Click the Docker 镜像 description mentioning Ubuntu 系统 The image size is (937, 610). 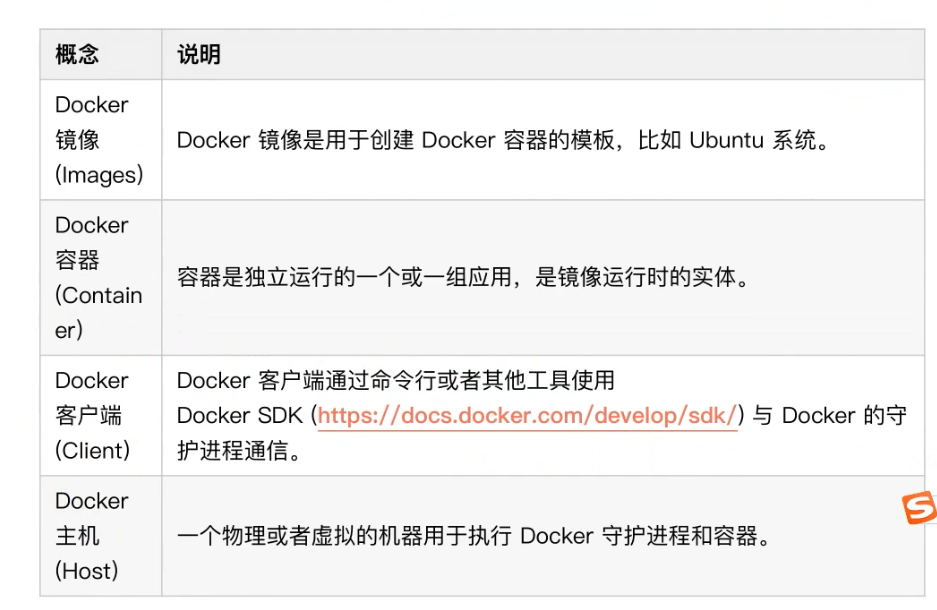[503, 140]
